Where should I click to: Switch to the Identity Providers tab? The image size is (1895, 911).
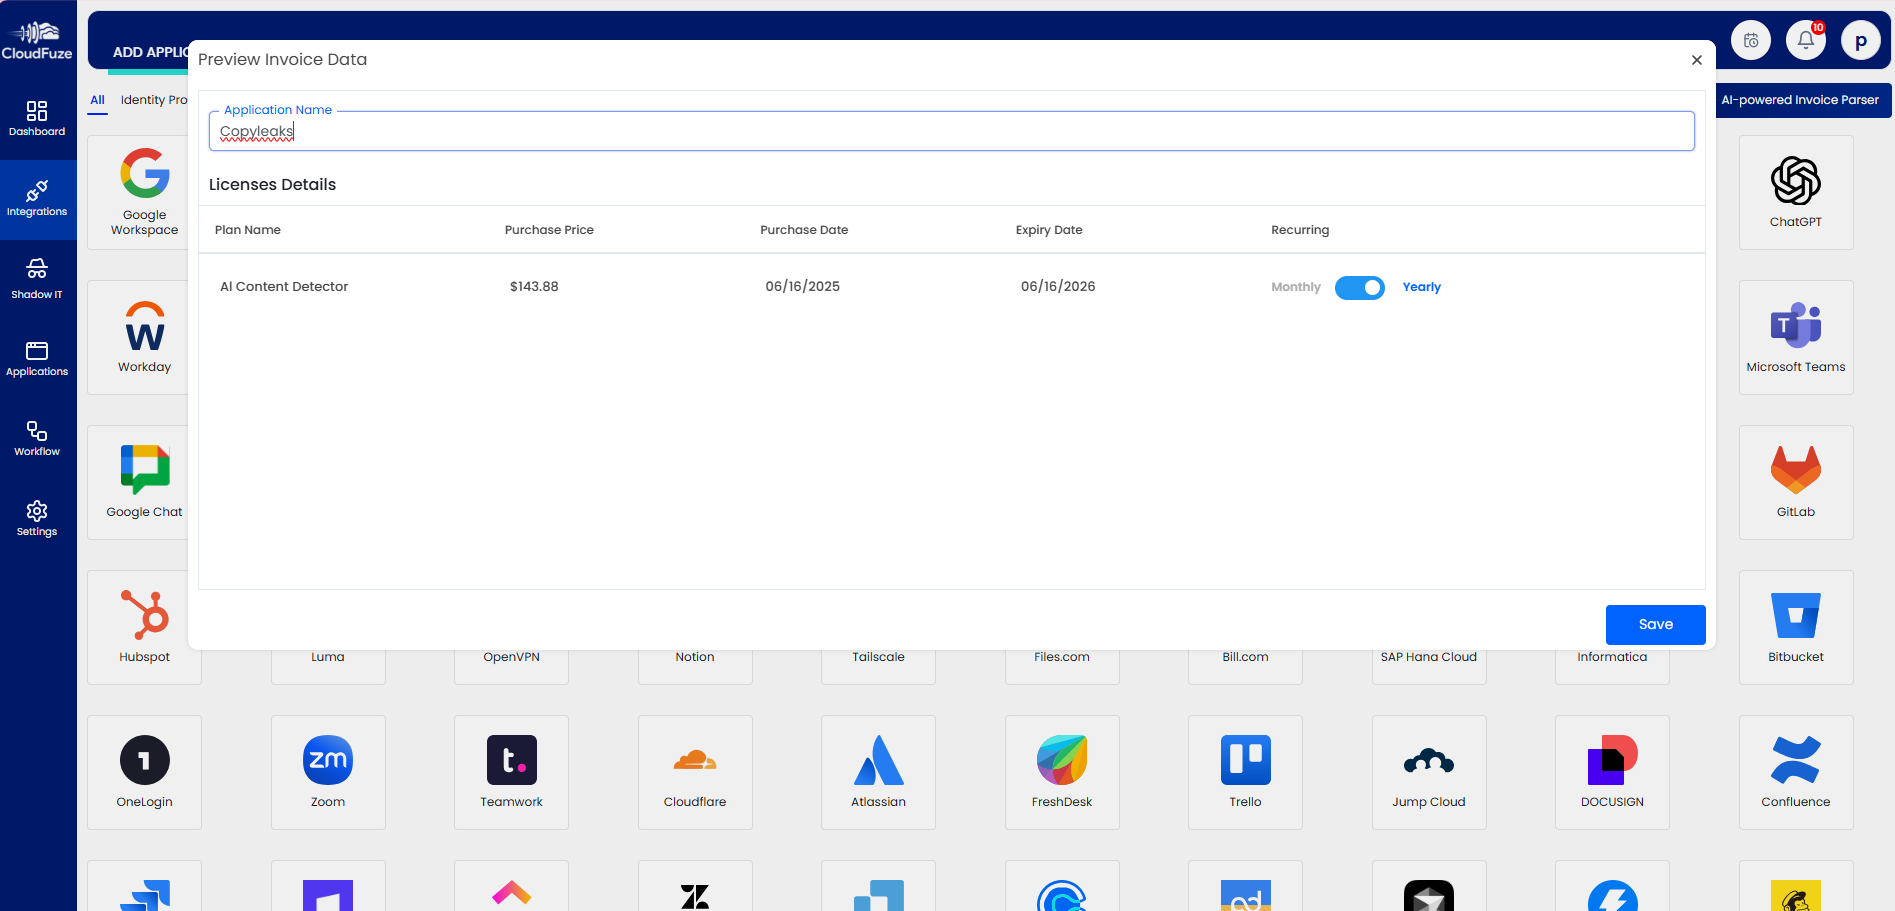tap(155, 100)
